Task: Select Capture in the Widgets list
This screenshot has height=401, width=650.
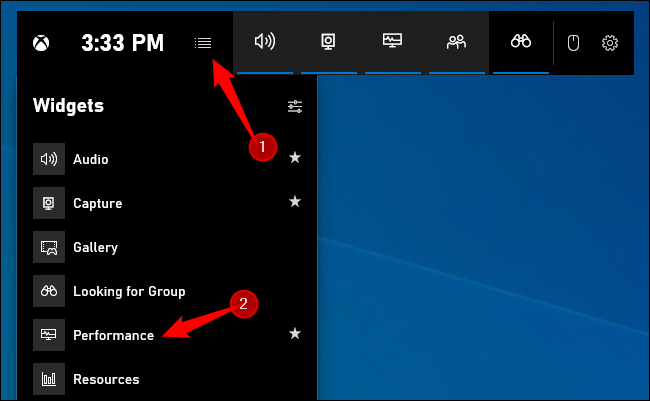Action: point(97,203)
